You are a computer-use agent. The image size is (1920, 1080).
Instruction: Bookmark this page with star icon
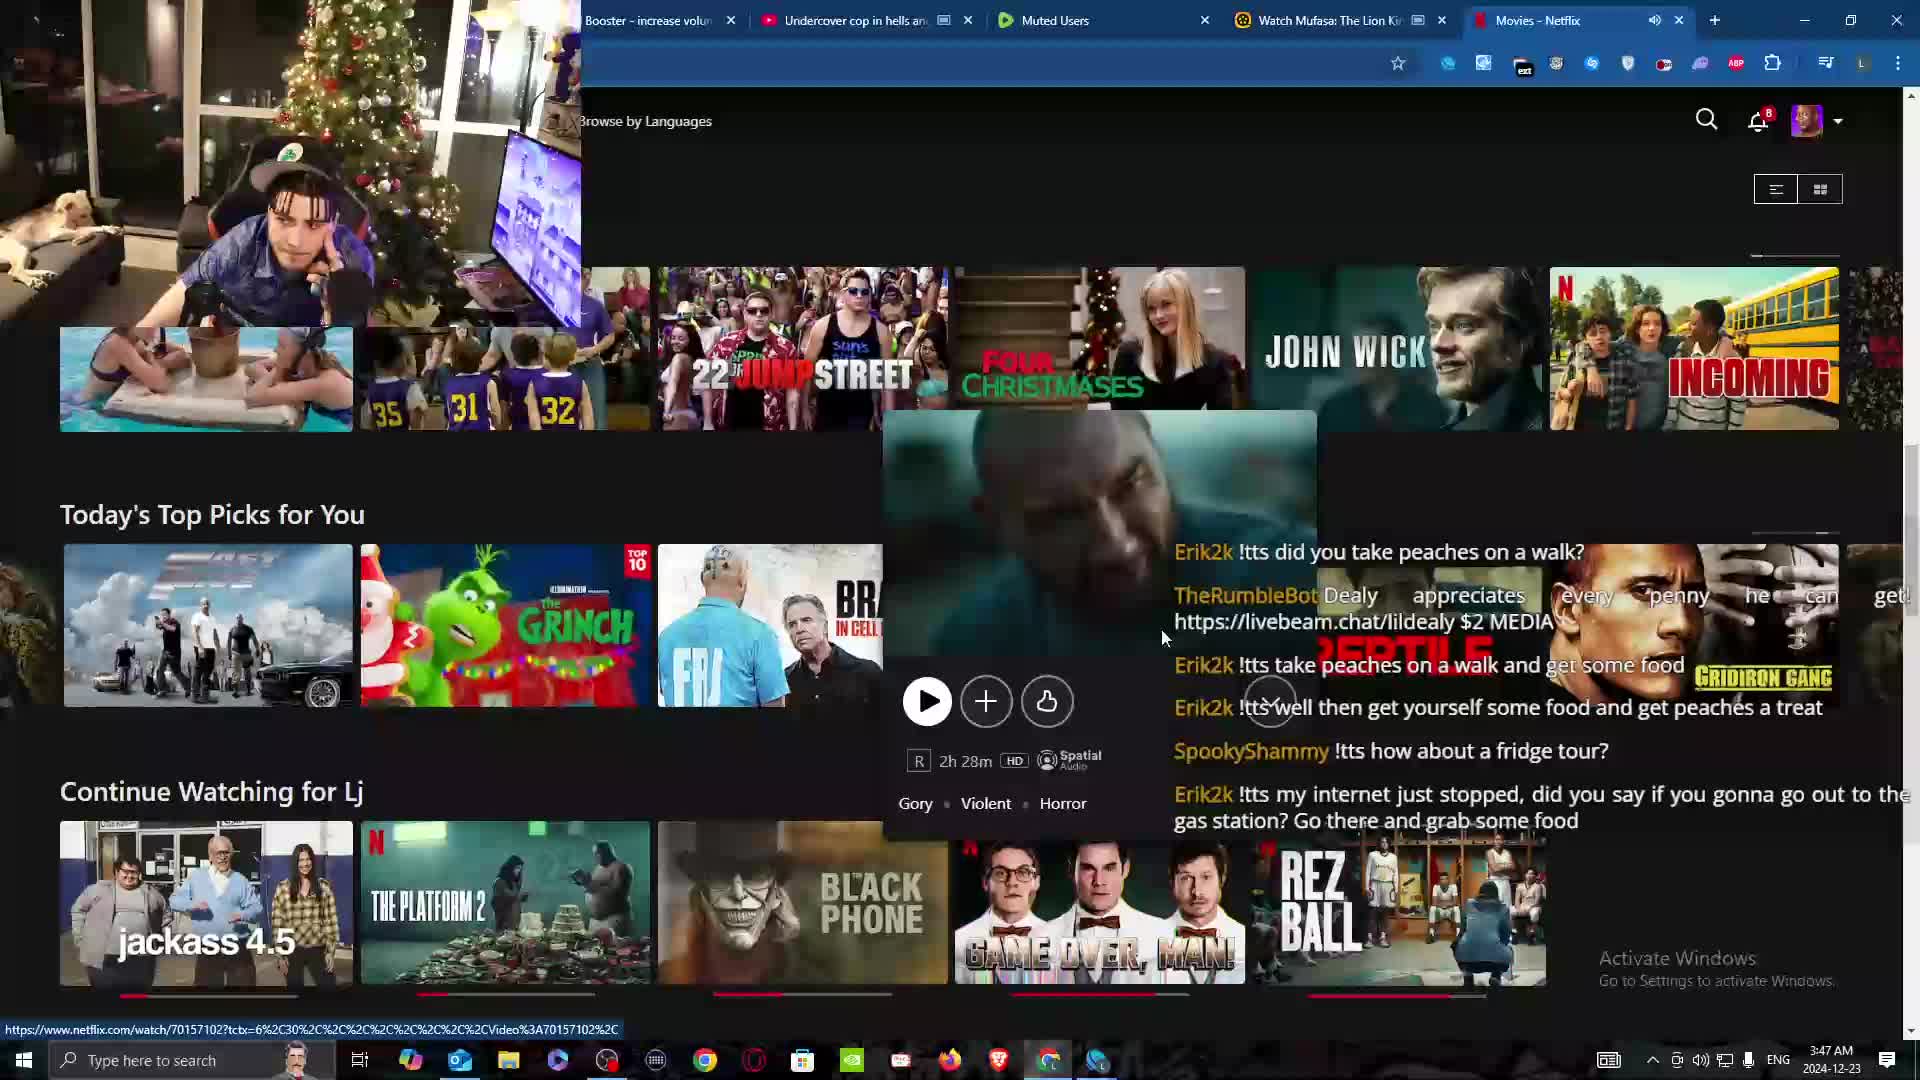(1398, 63)
